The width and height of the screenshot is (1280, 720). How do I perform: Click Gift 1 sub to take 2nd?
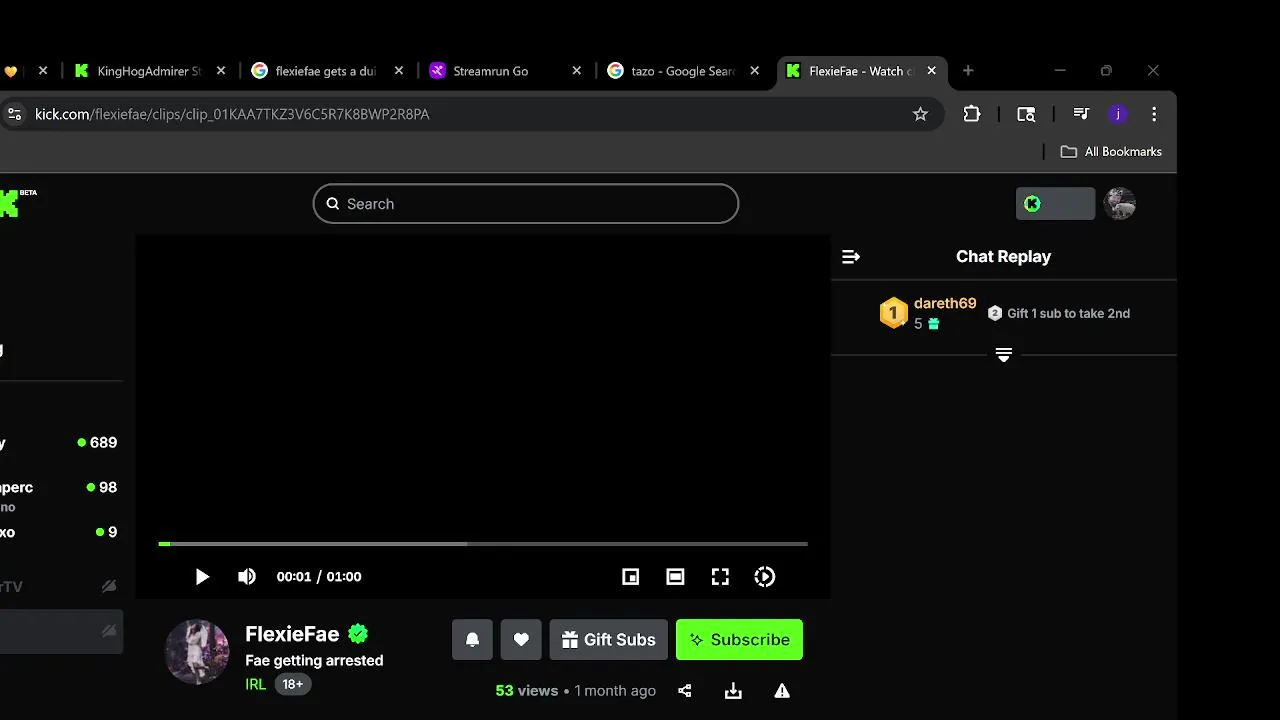point(1059,313)
